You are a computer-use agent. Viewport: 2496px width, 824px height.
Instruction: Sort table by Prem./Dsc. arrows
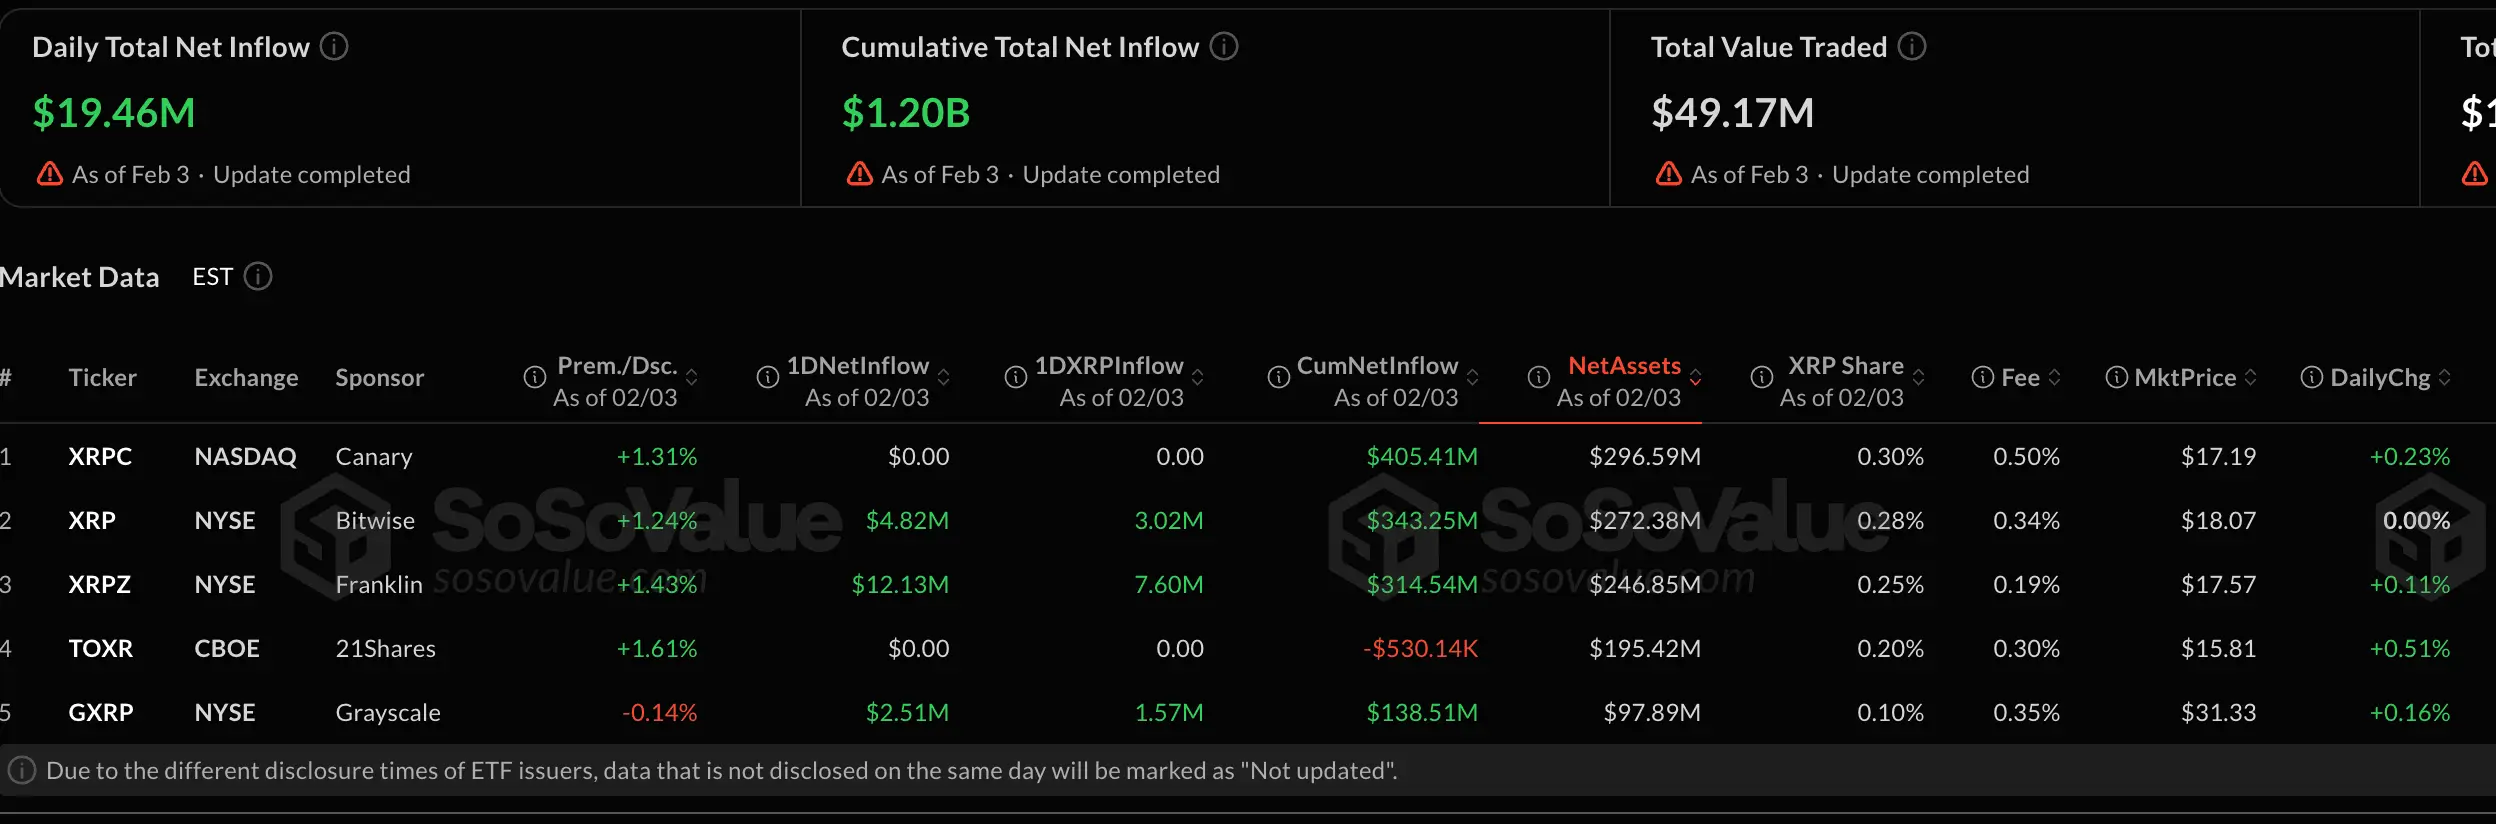coord(692,378)
